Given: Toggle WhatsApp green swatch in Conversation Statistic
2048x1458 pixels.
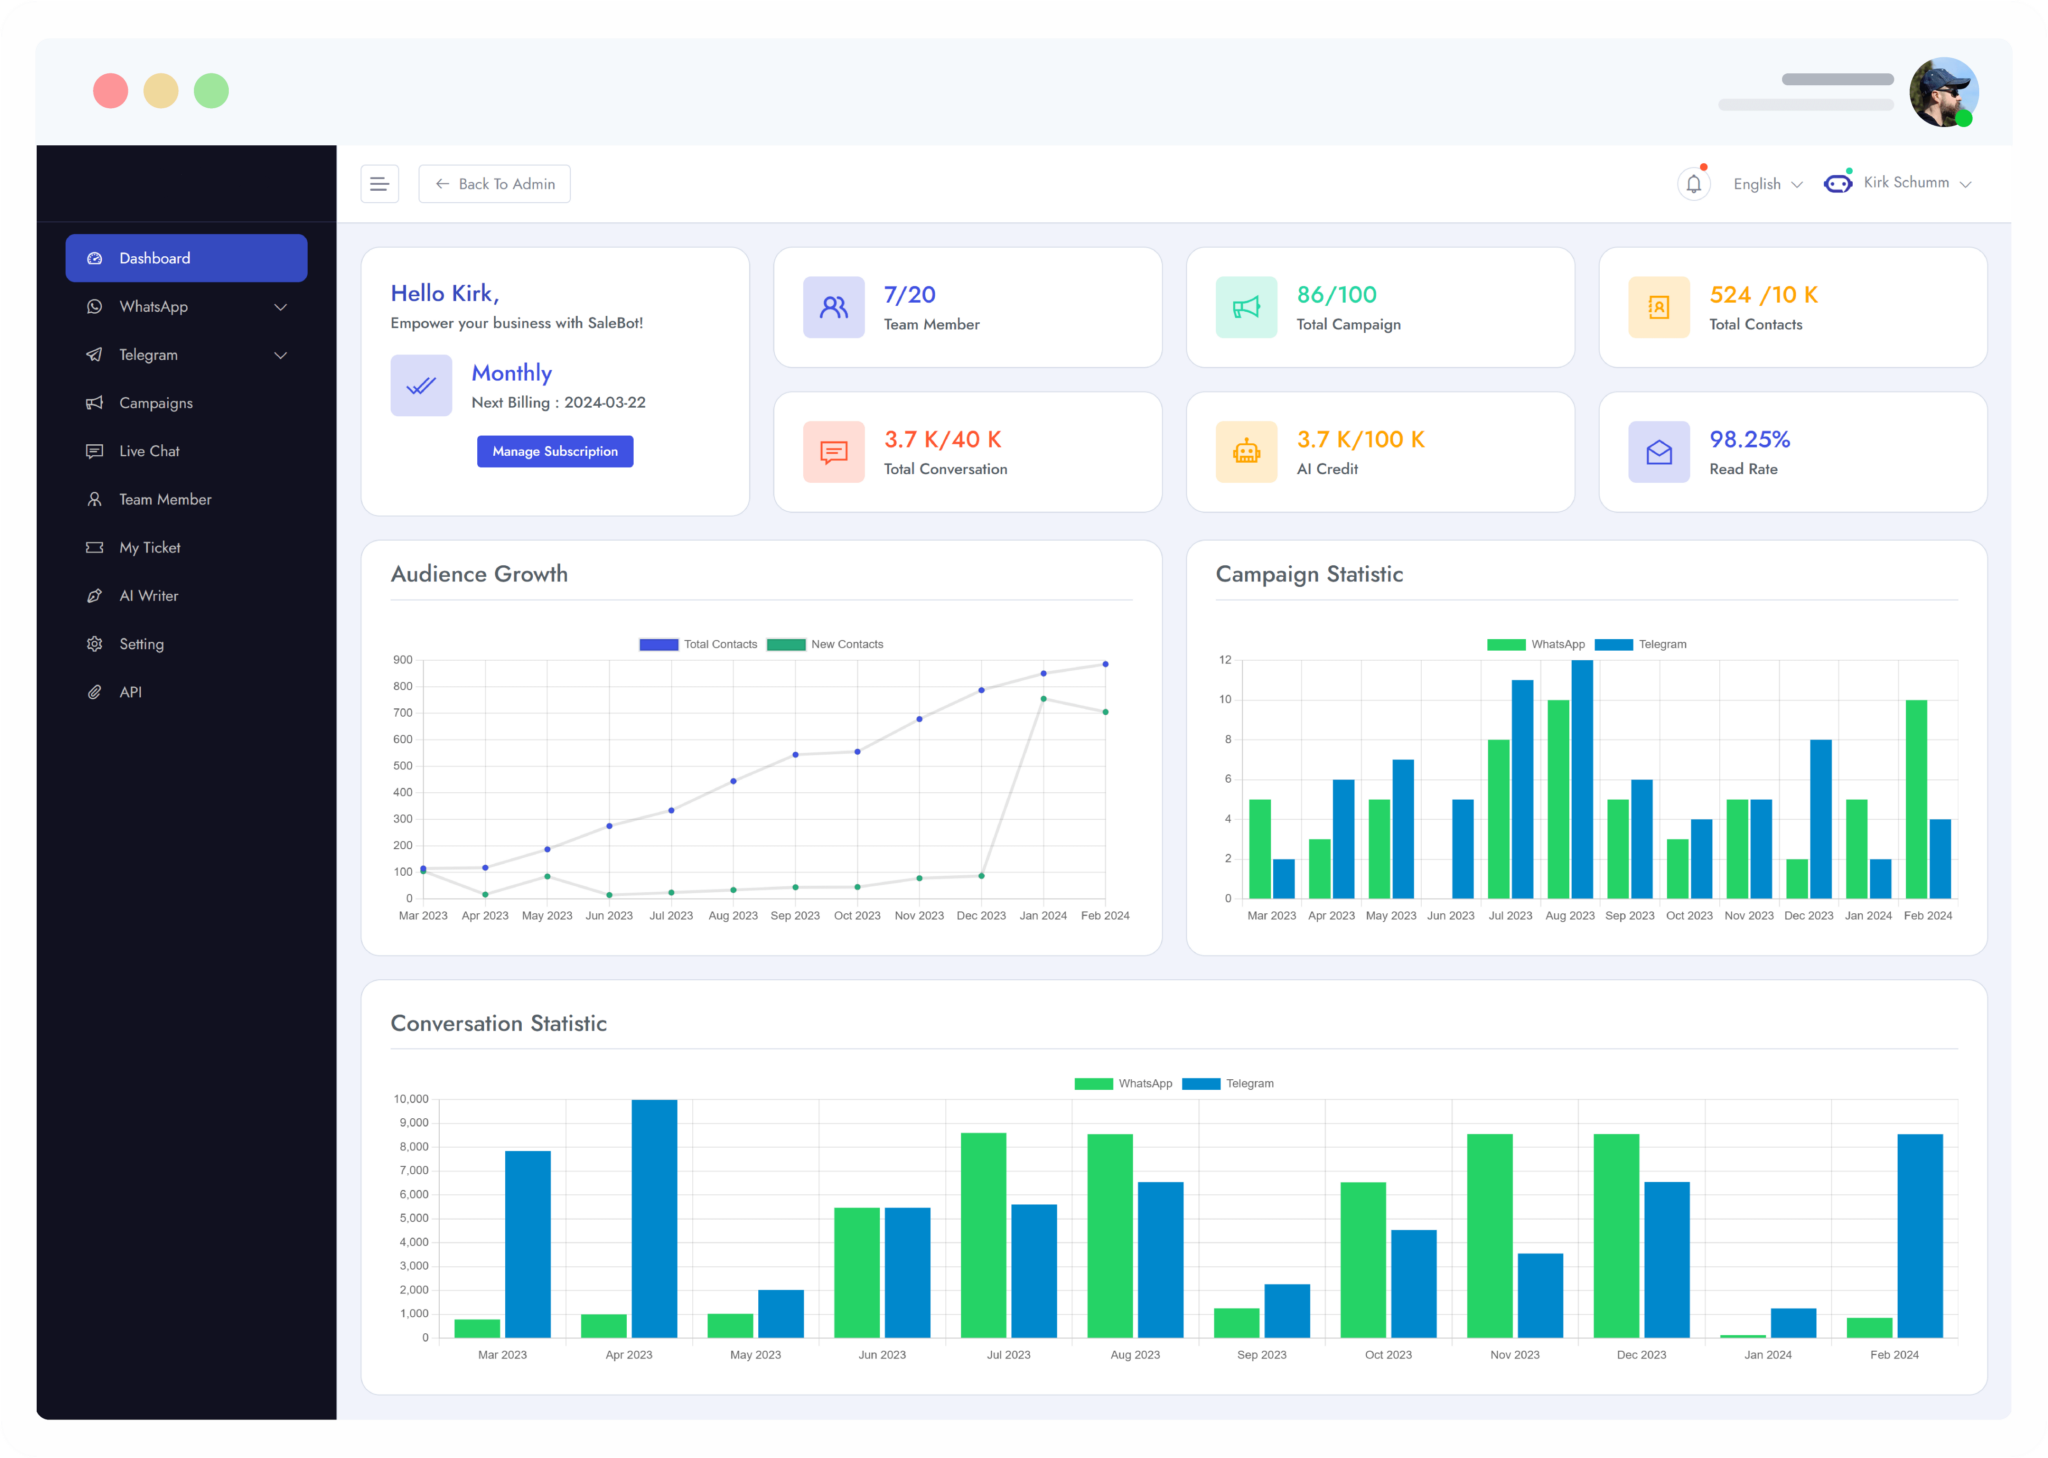Looking at the screenshot, I should [x=1093, y=1083].
